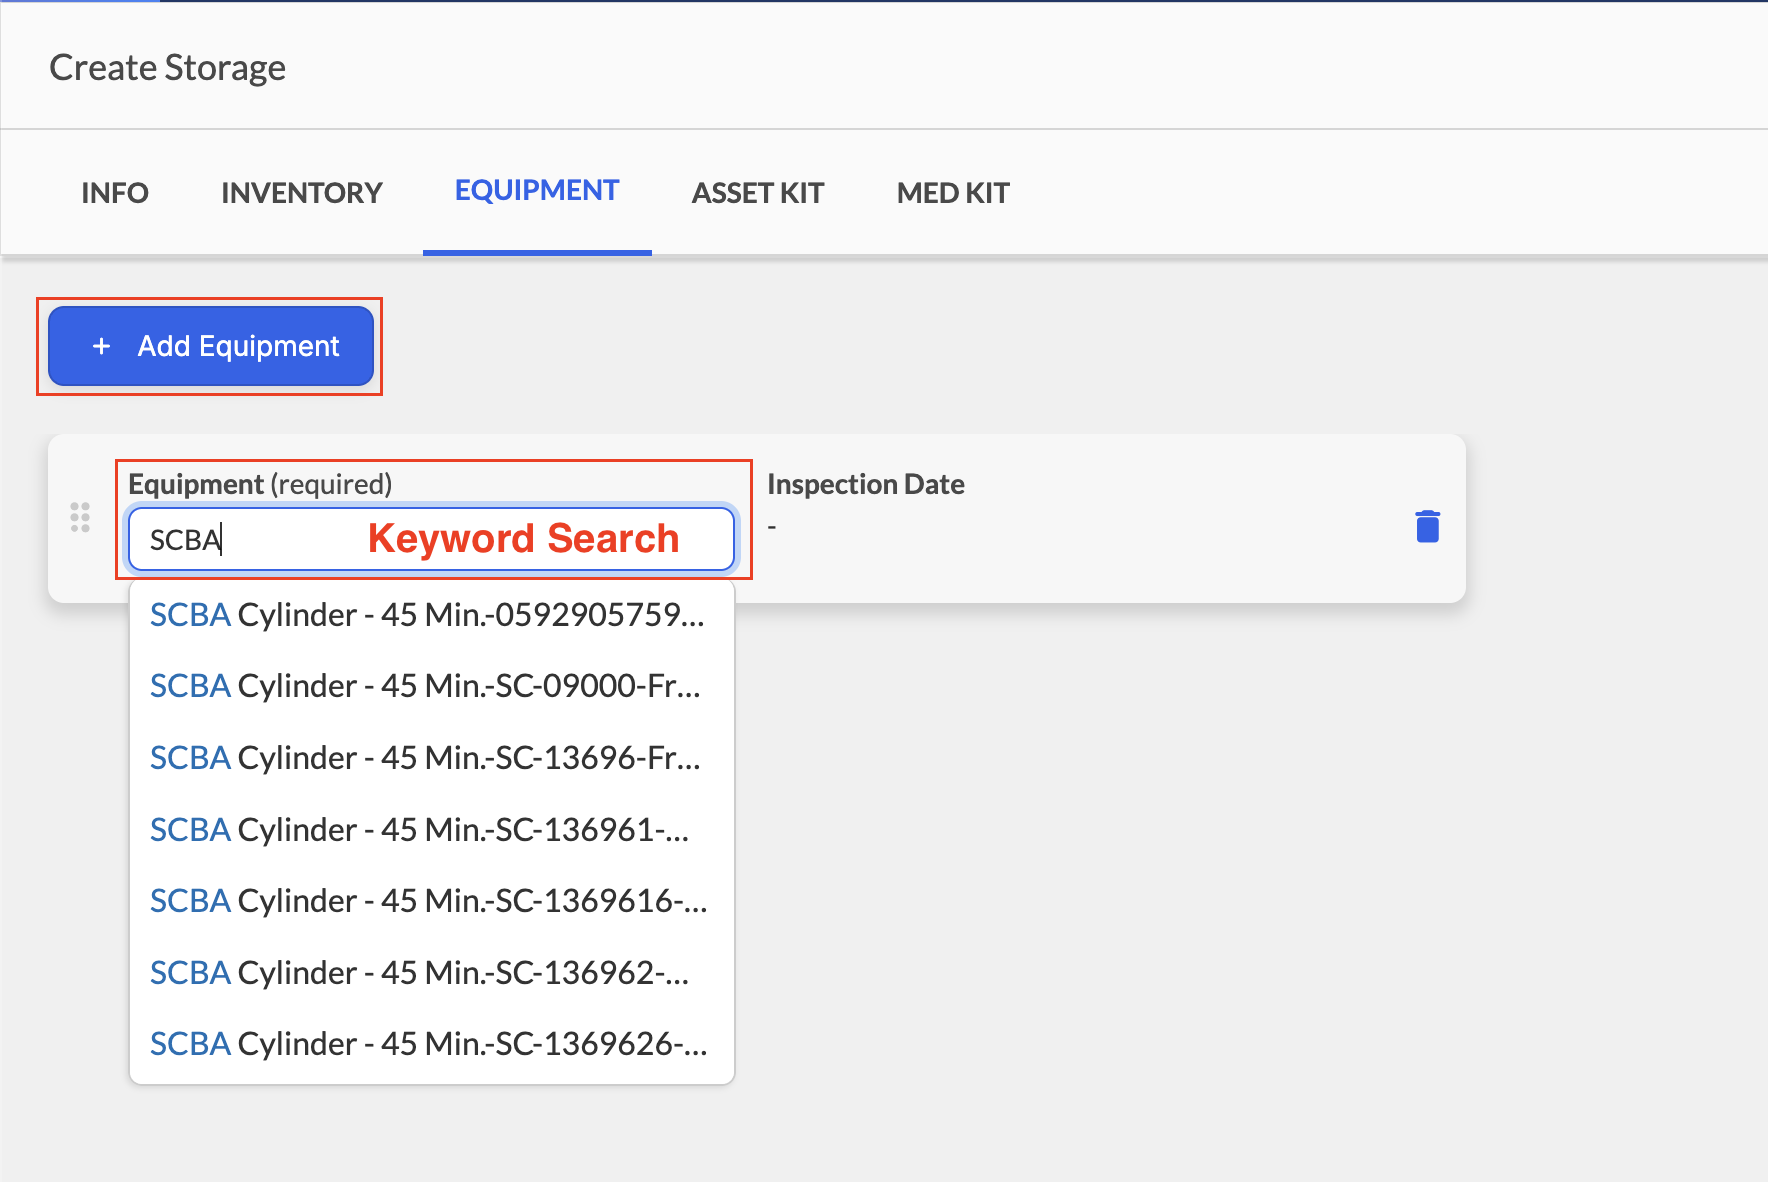Select SCBA Cylinder 45 Min.-0592905759 option
This screenshot has width=1768, height=1182.
(432, 614)
